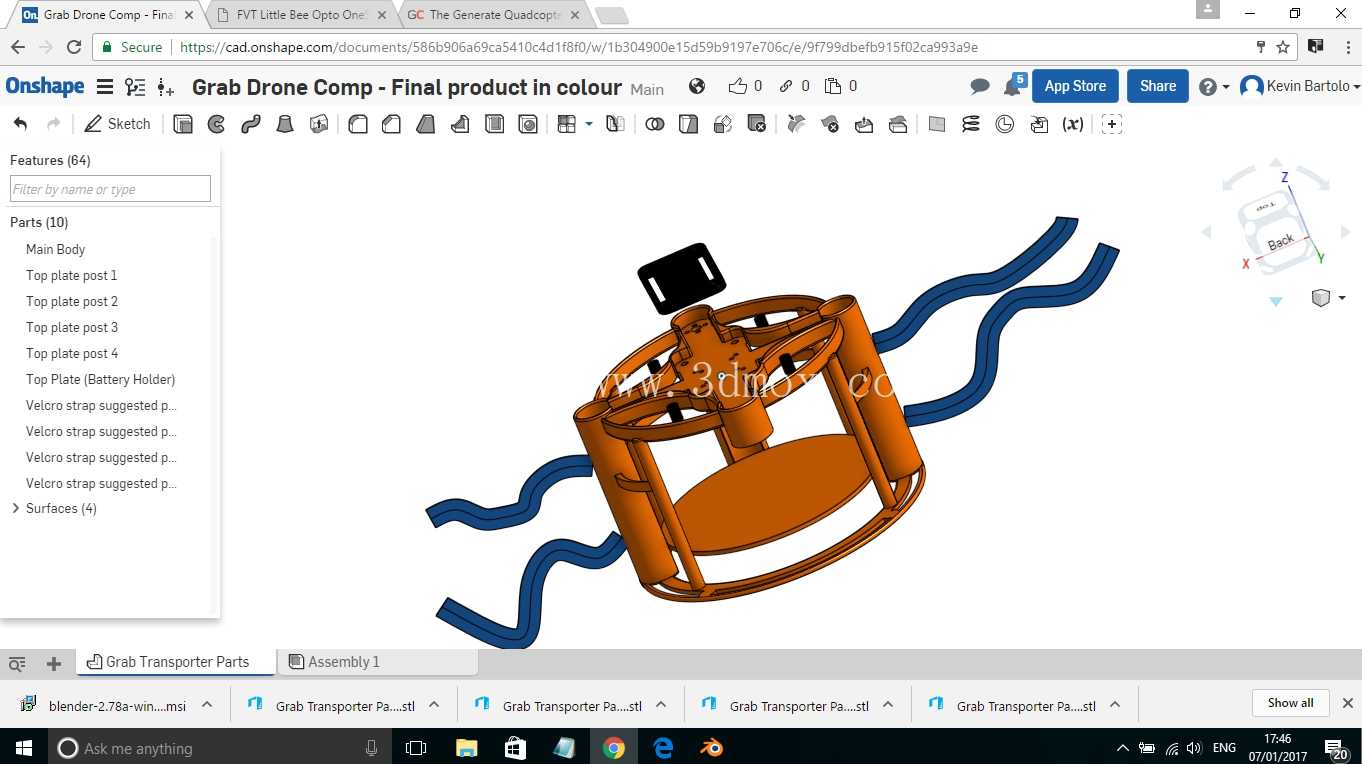This screenshot has height=764, width=1362.
Task: Select the Draft tool
Action: (x=426, y=124)
